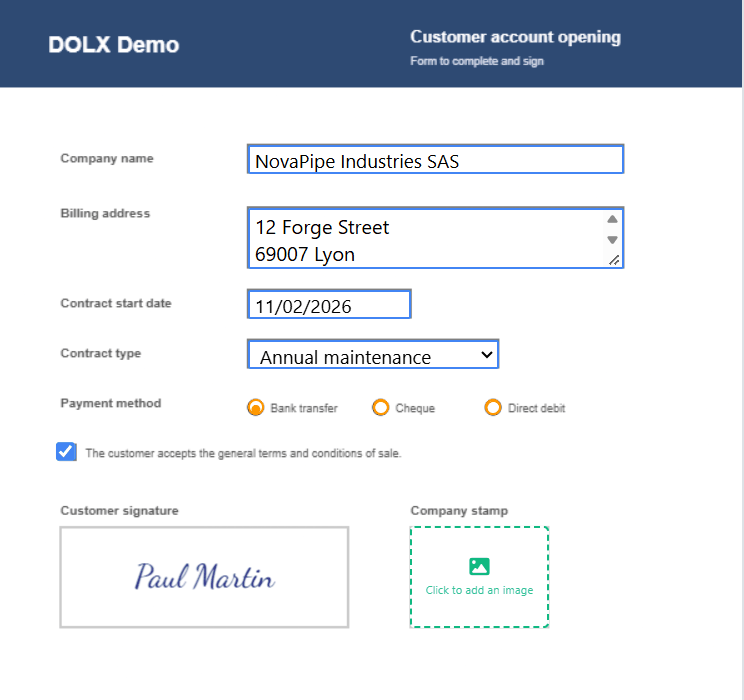Click the 'Cheque' label text
The height and width of the screenshot is (700, 744).
(x=415, y=408)
